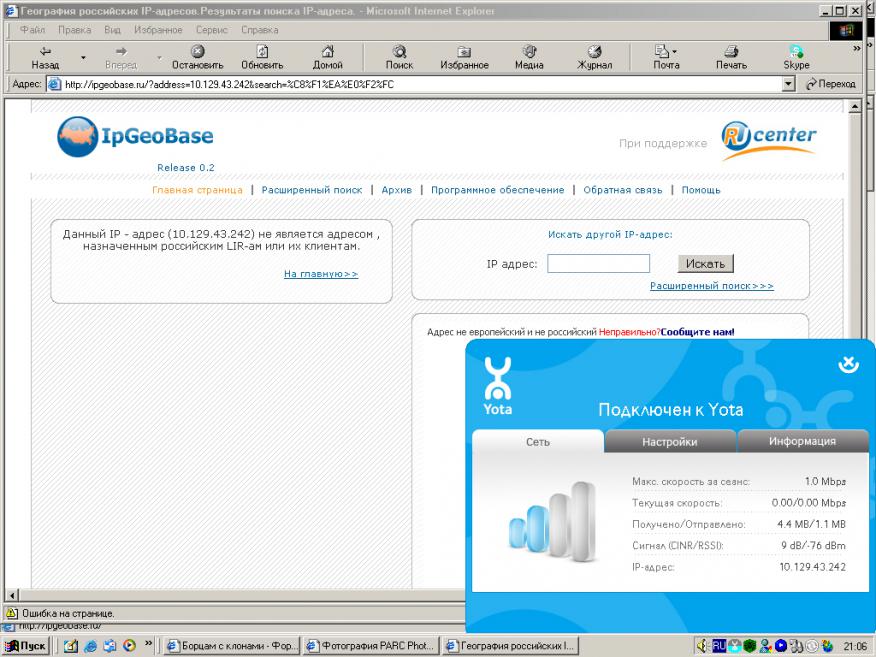Viewport: 876px width, 657px height.
Task: Click the Skype toolbar icon
Action: [x=796, y=51]
